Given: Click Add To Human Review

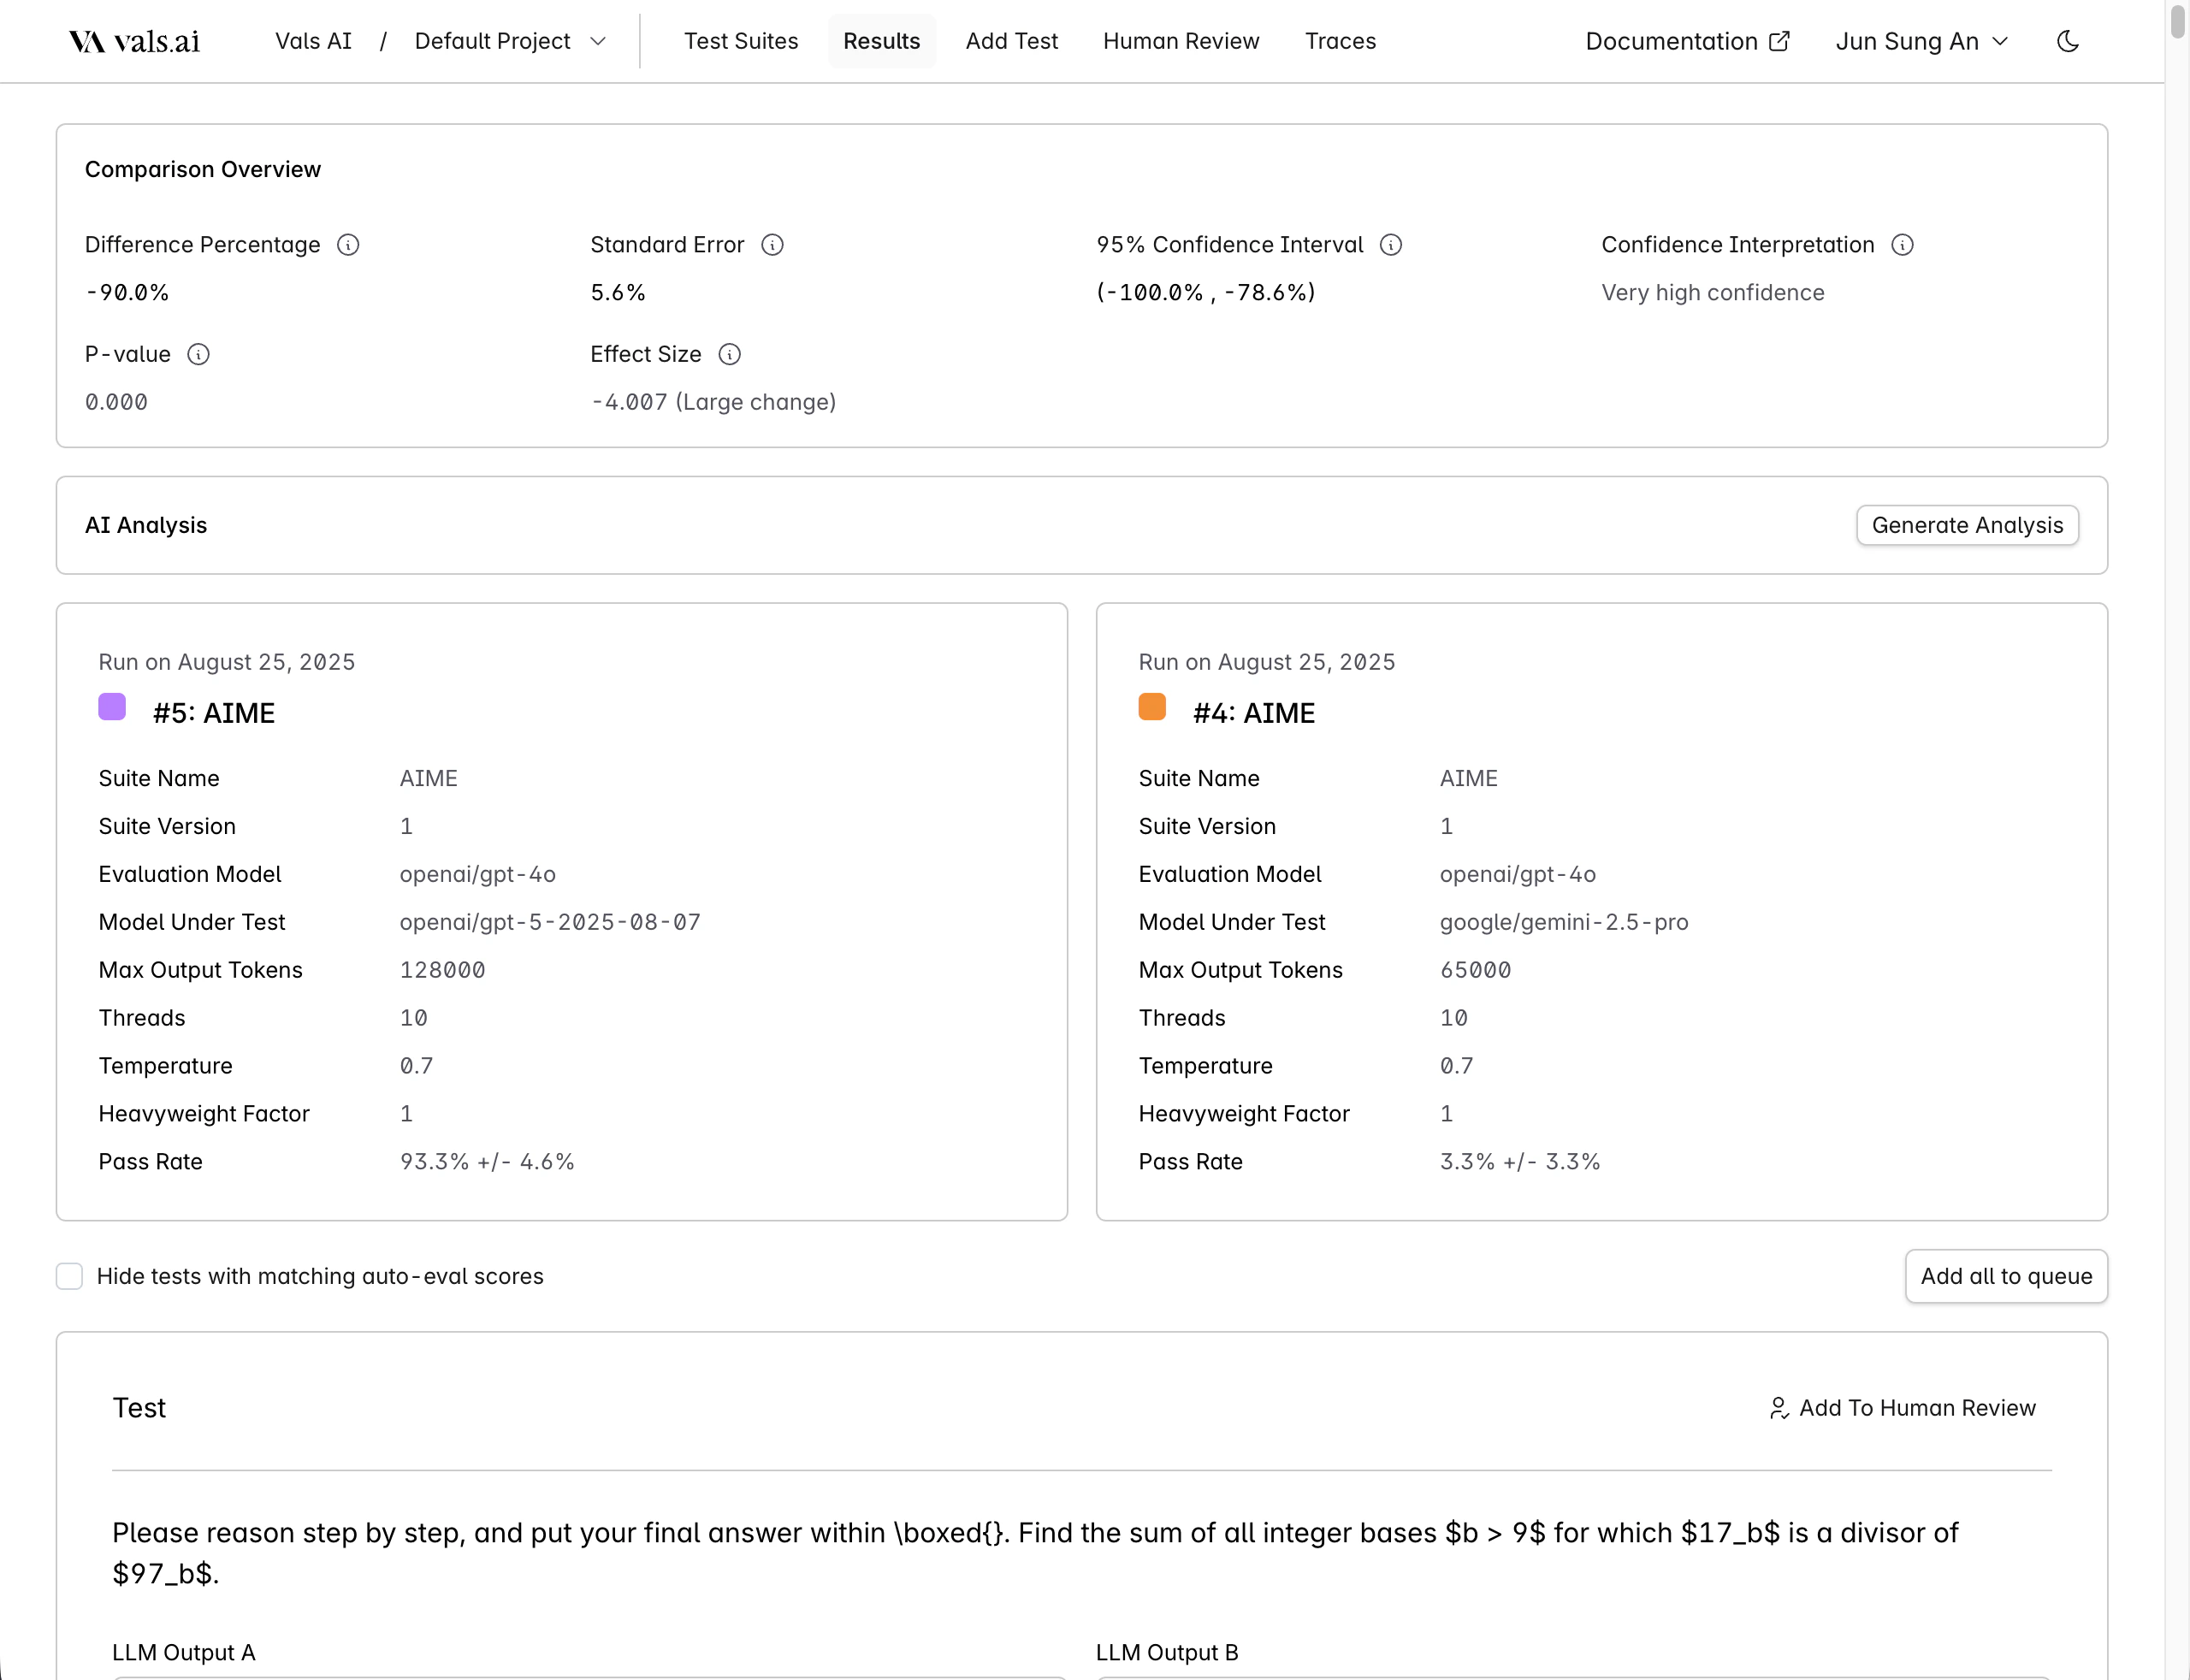Looking at the screenshot, I should [1902, 1408].
